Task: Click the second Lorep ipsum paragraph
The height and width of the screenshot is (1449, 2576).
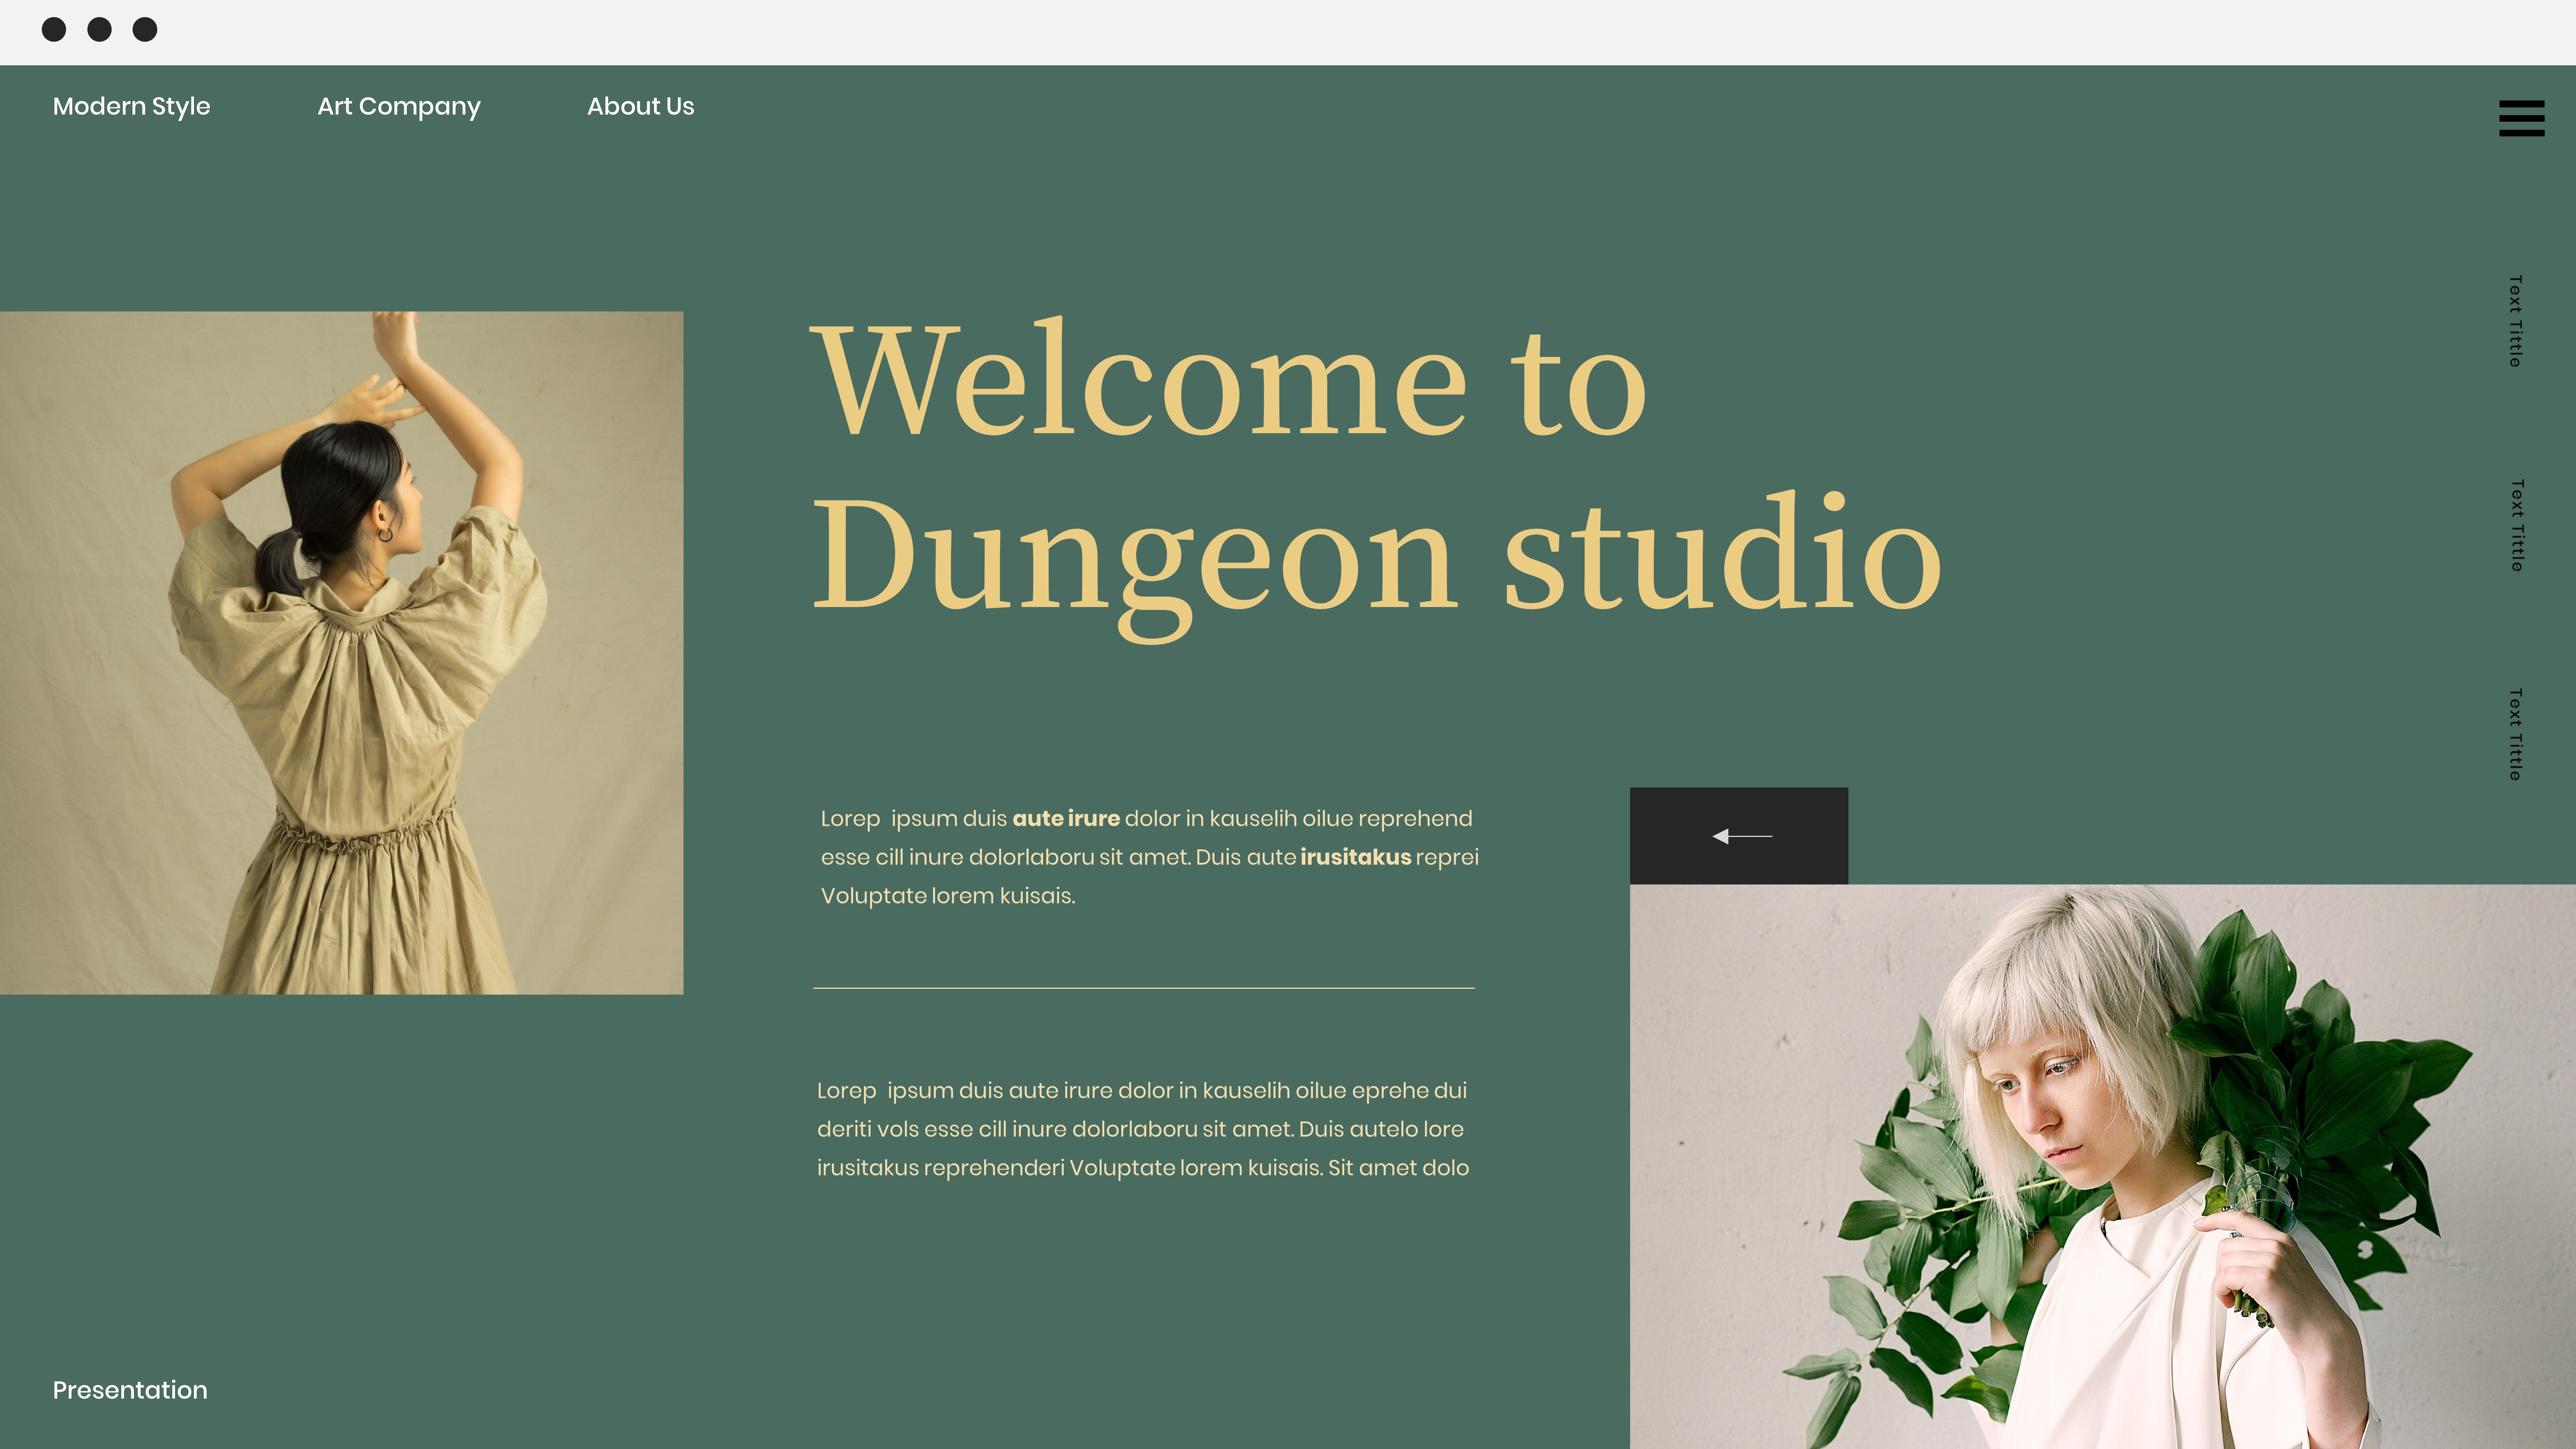Action: pos(1142,1129)
